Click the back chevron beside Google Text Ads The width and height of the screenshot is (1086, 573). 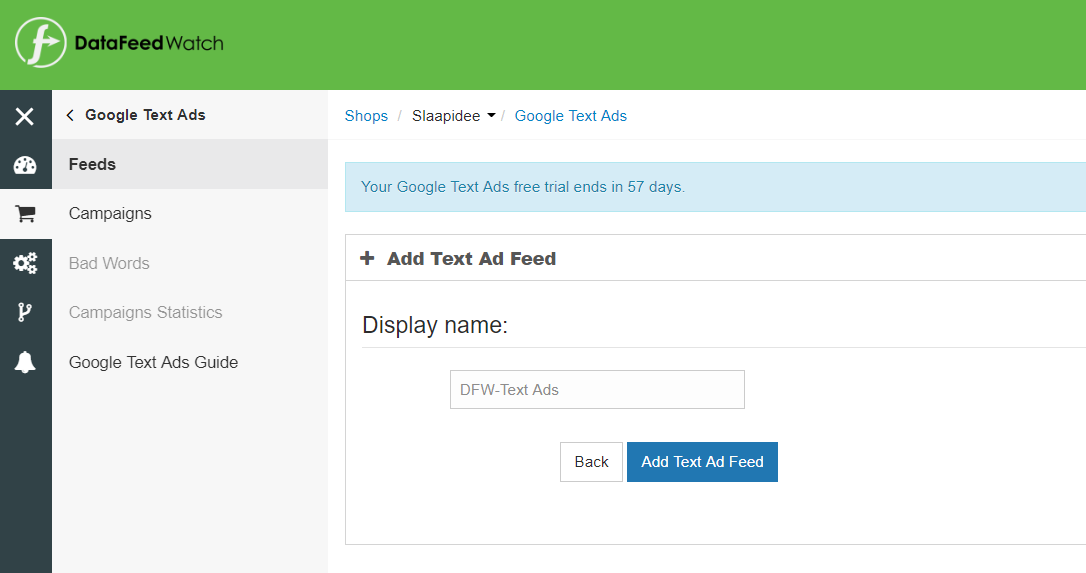pos(70,115)
